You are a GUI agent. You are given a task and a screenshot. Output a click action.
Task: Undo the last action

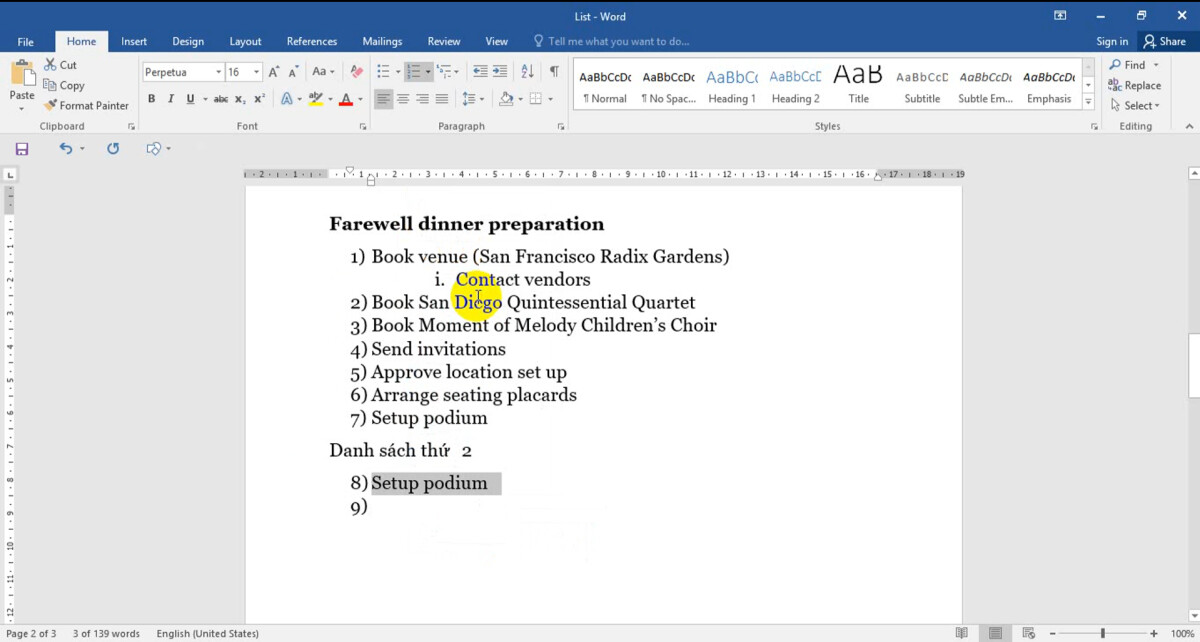point(66,148)
